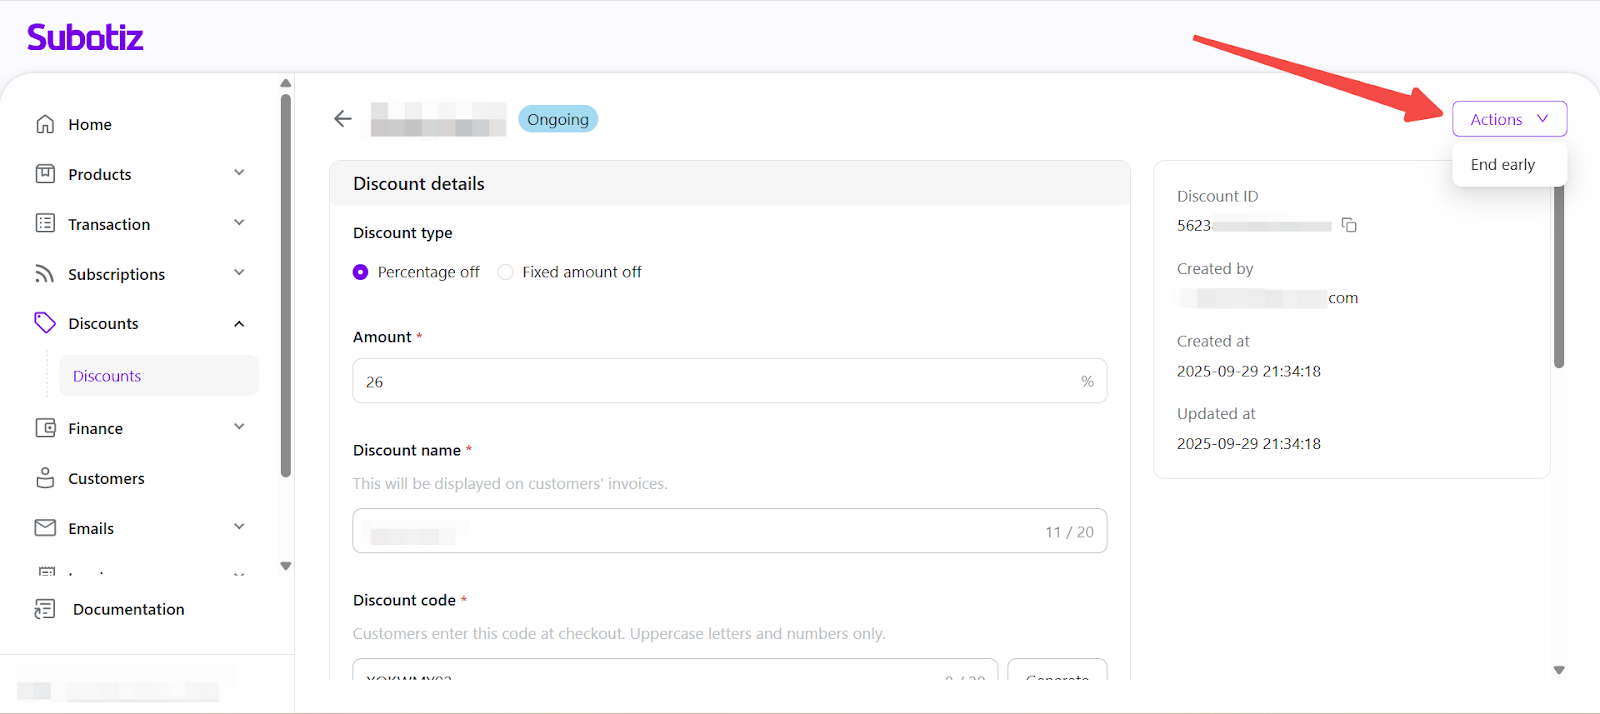Click the Discounts tag icon
Image resolution: width=1600 pixels, height=714 pixels.
pyautogui.click(x=45, y=323)
